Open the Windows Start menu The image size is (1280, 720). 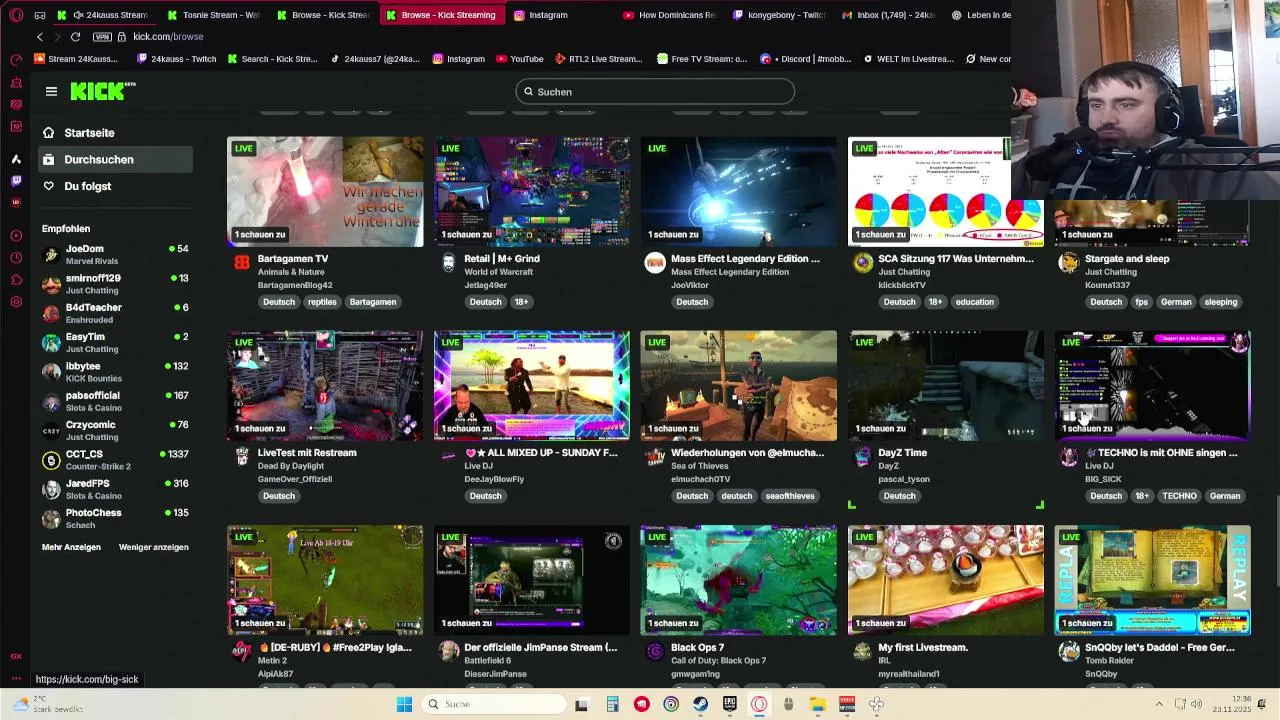404,704
